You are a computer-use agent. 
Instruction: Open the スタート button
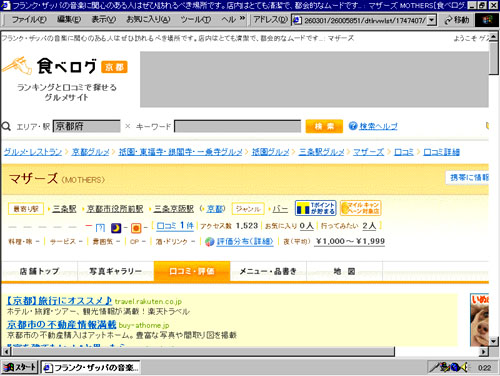click(19, 367)
